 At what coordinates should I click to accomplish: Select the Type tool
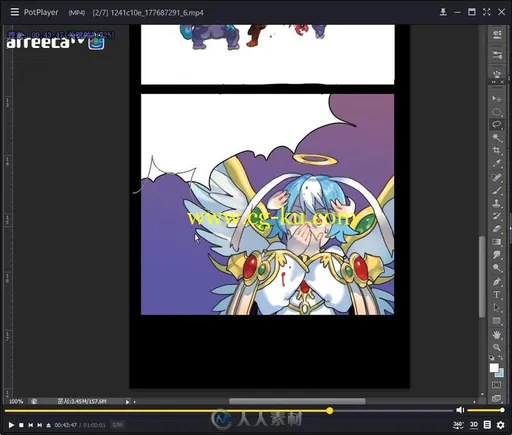pyautogui.click(x=496, y=295)
